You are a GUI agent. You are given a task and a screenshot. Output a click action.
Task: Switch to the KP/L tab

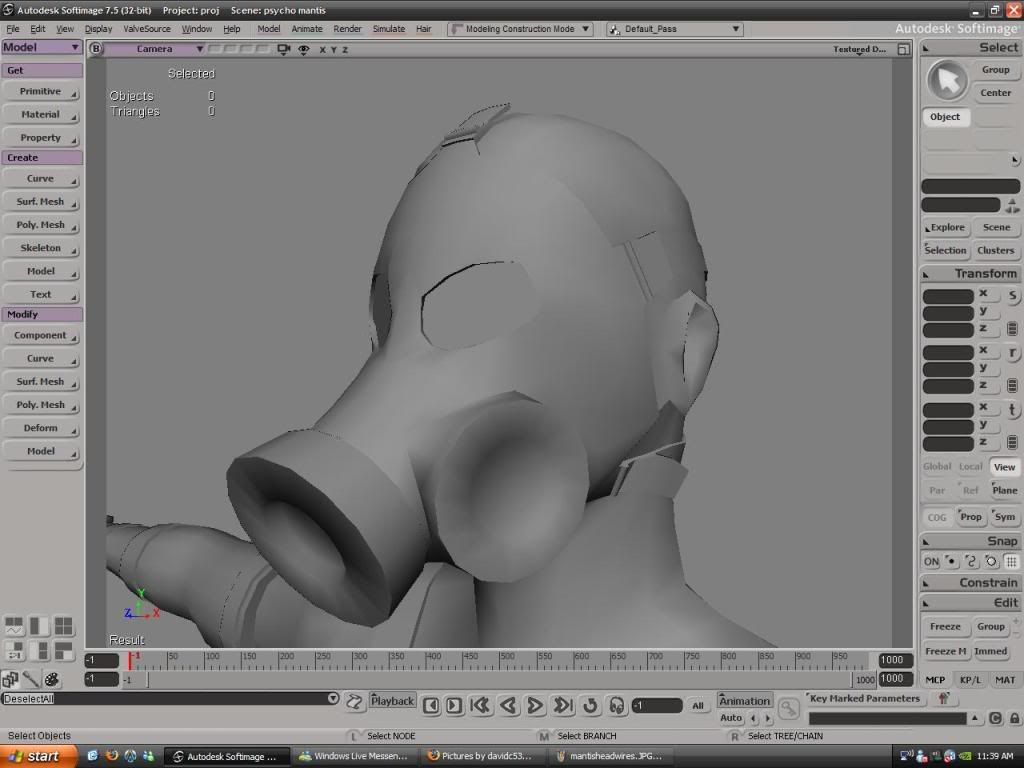(x=969, y=680)
